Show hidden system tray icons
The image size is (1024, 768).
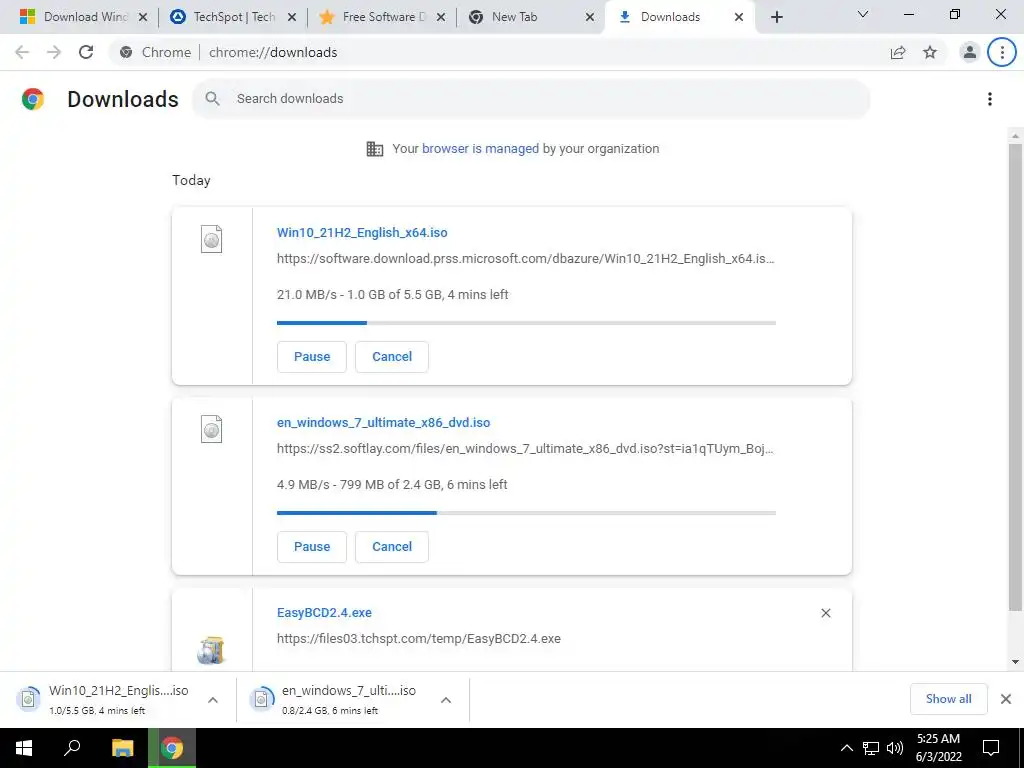(x=846, y=748)
